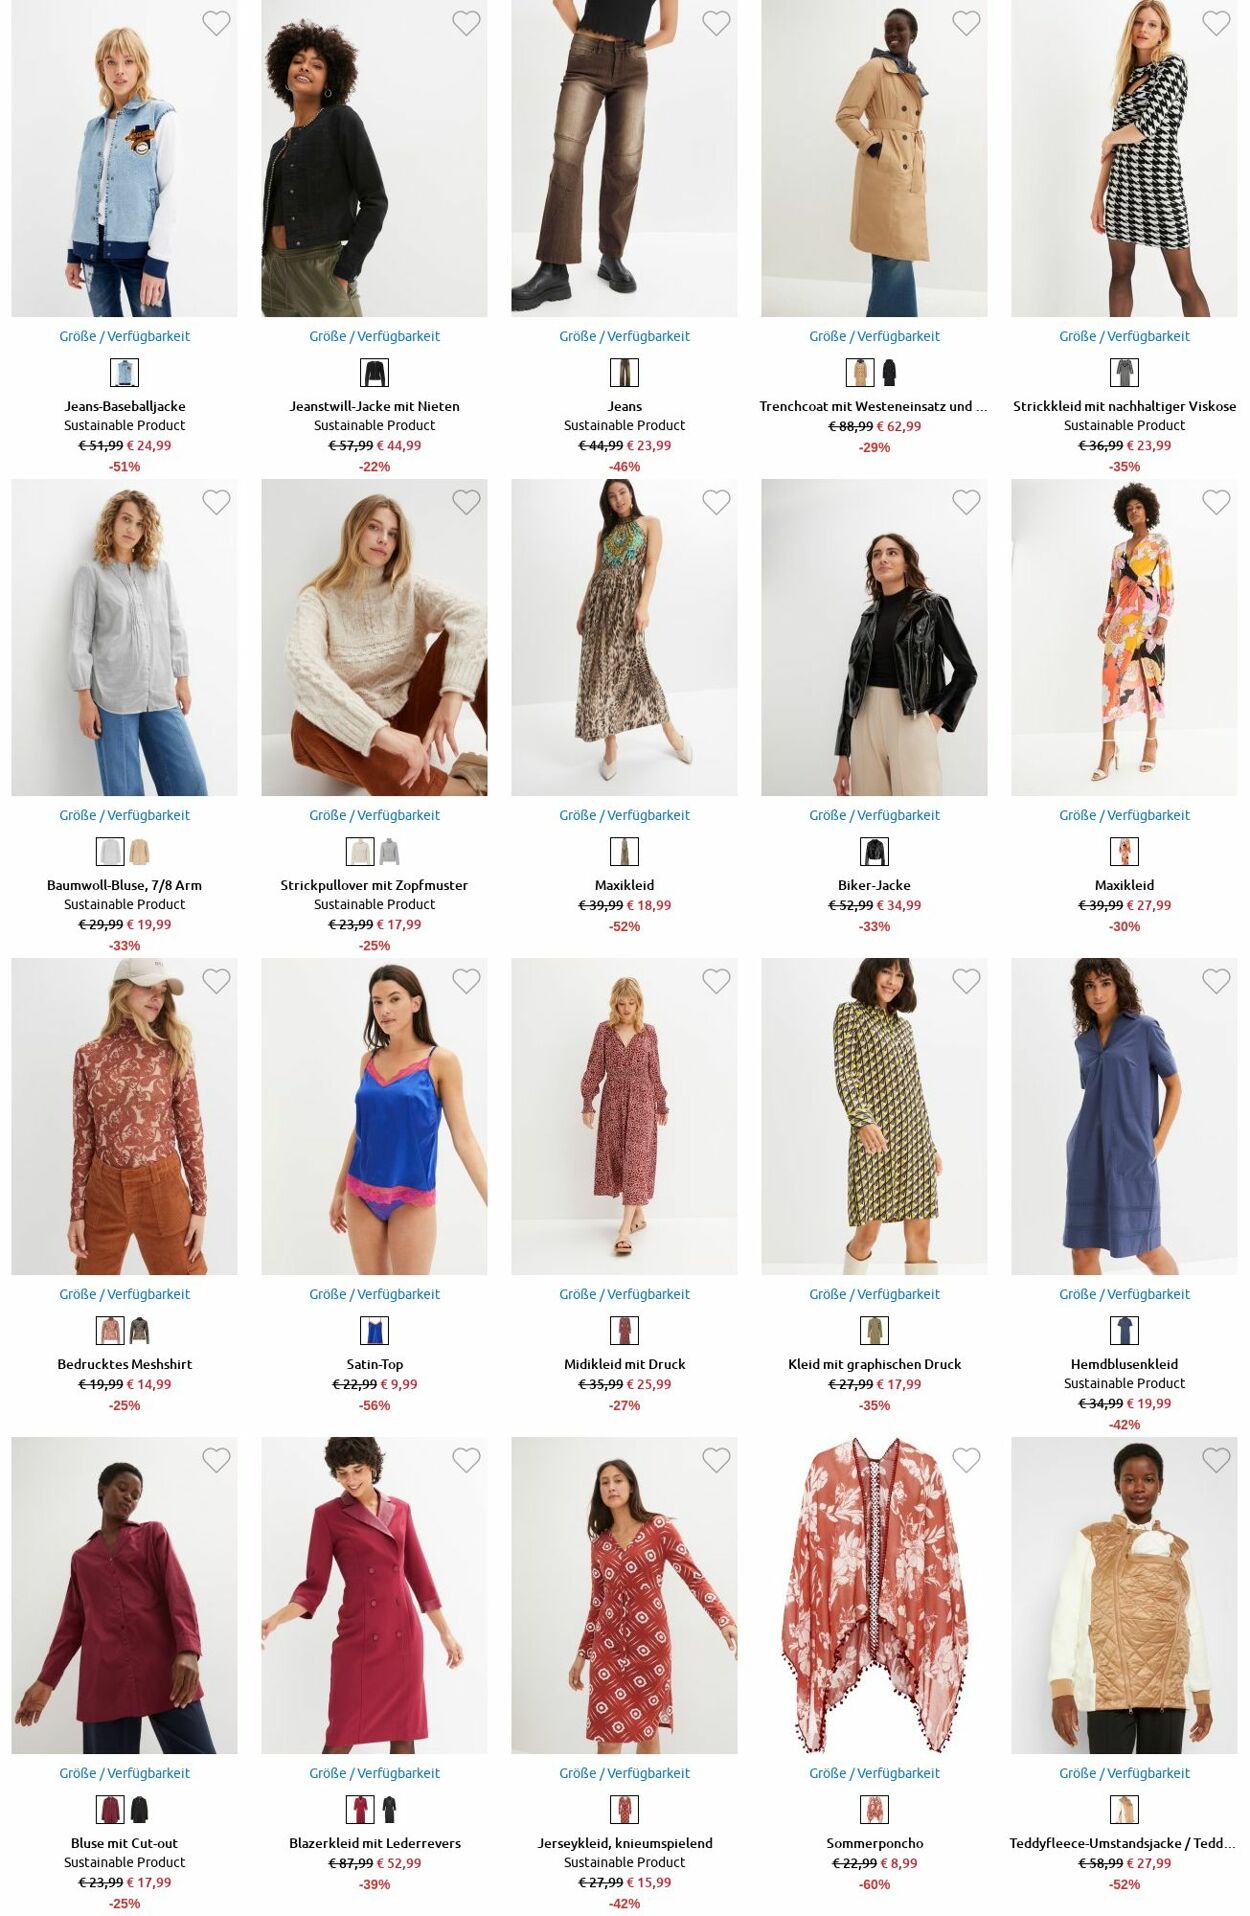The width and height of the screenshot is (1250, 1916).
Task: Open Größe / Verfügbarkeit under Teddyfleece-Umstandsjacke
Action: [1124, 1773]
